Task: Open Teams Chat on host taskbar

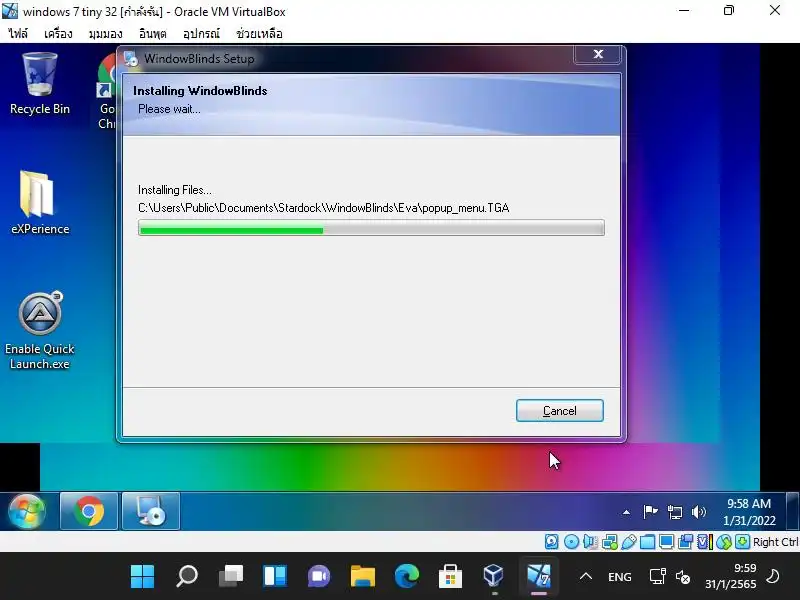Action: click(x=319, y=577)
